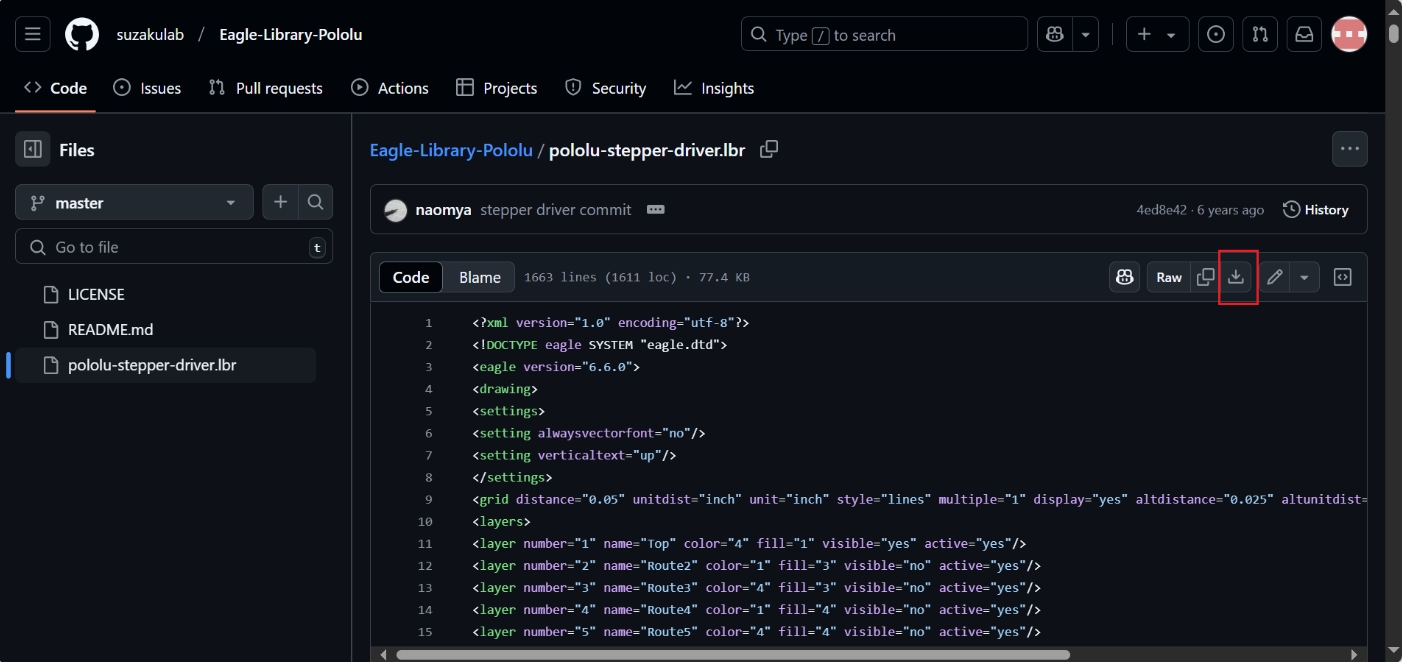1402x662 pixels.
Task: Click the Eagle-Library-Pololu breadcrumb link
Action: [451, 150]
